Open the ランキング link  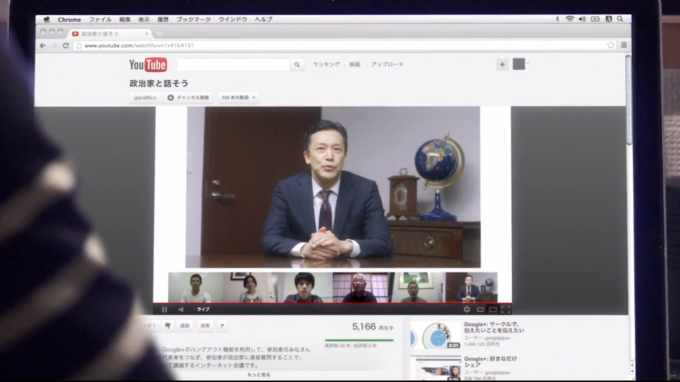pyautogui.click(x=327, y=64)
